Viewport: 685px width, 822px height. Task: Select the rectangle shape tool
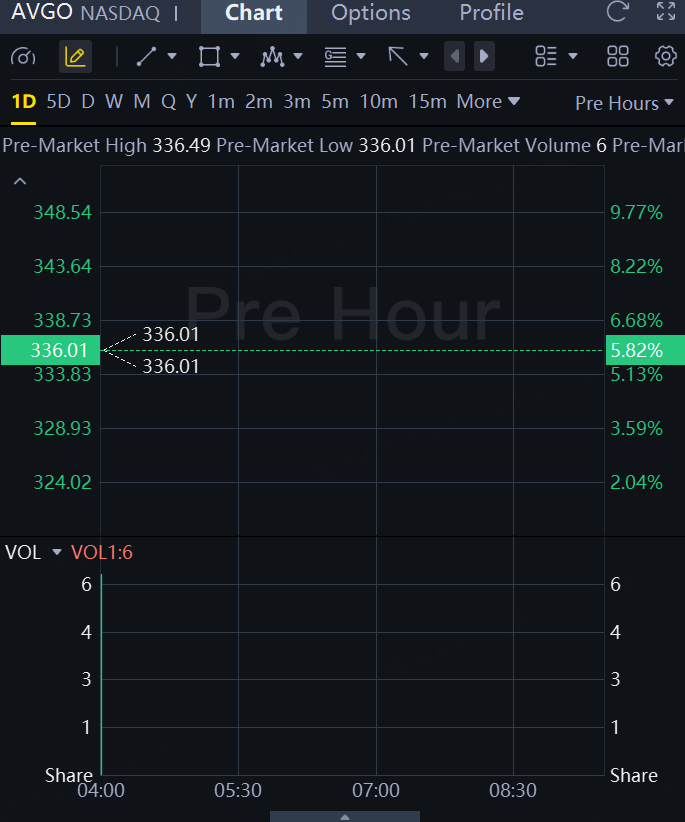coord(209,57)
